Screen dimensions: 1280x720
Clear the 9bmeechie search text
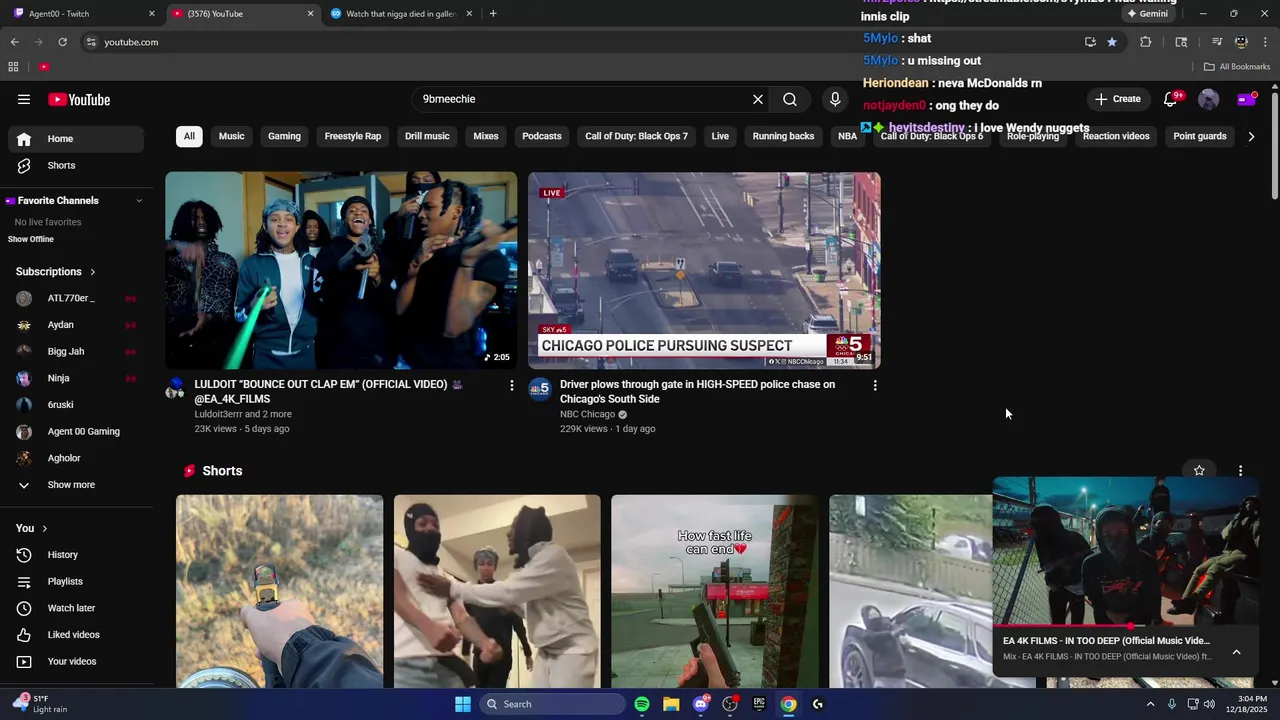tap(758, 99)
